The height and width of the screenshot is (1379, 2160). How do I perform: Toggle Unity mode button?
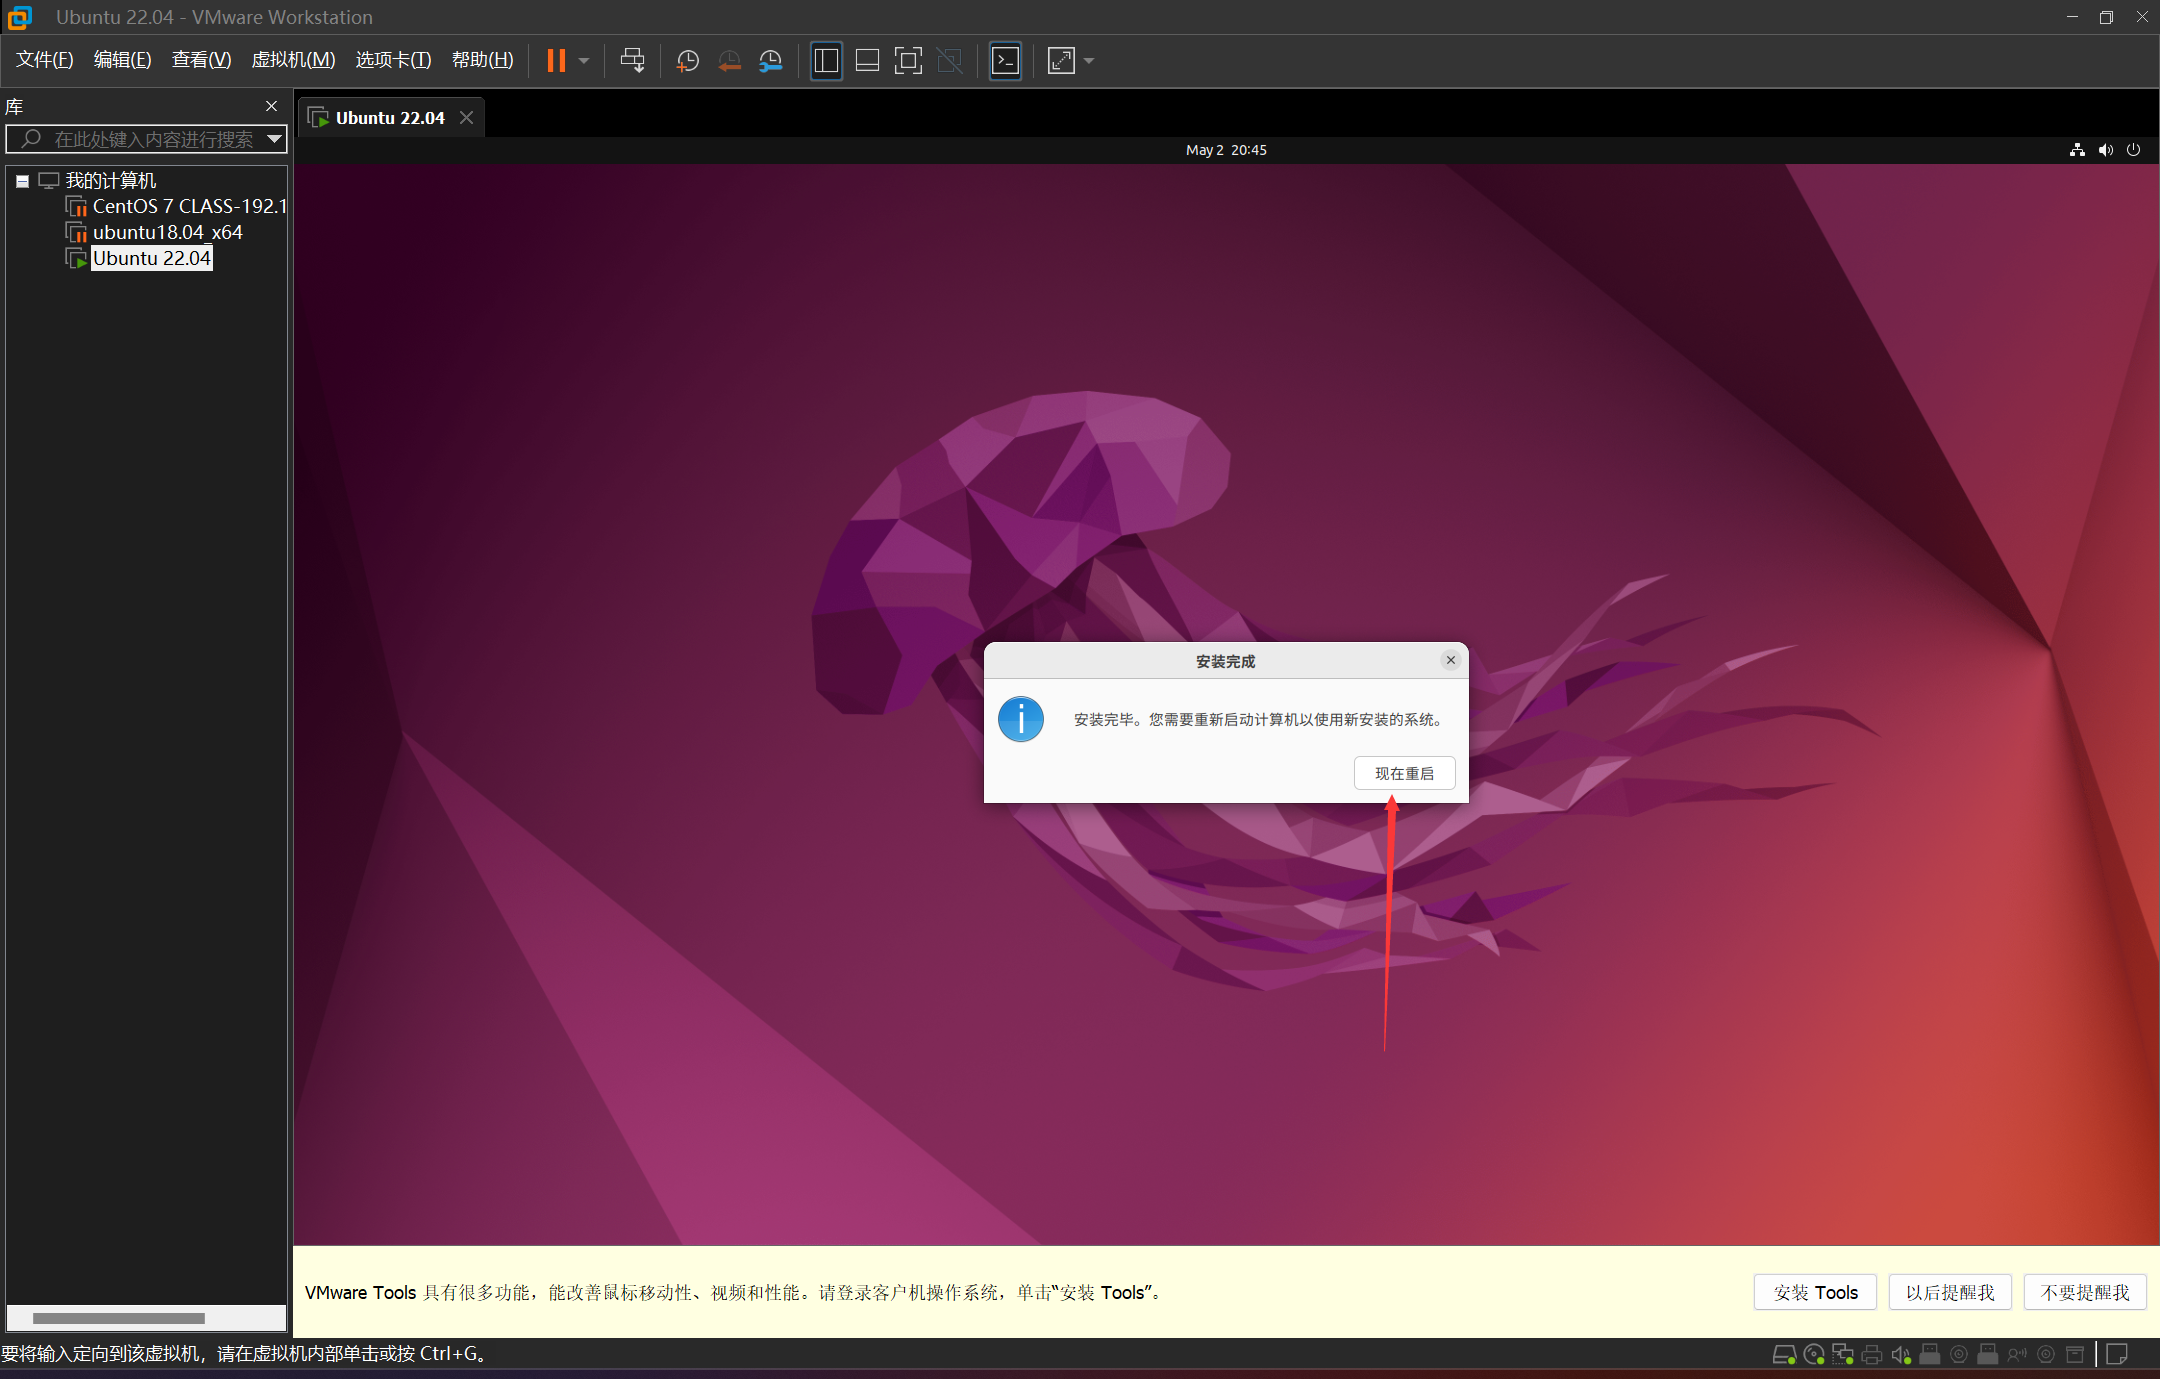949,61
